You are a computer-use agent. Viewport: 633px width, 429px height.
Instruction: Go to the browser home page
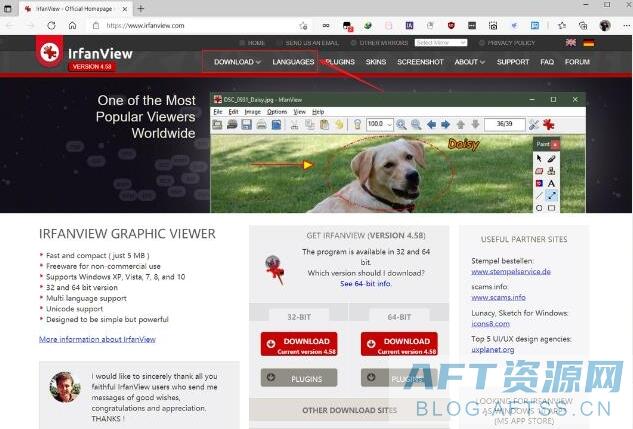click(x=72, y=26)
